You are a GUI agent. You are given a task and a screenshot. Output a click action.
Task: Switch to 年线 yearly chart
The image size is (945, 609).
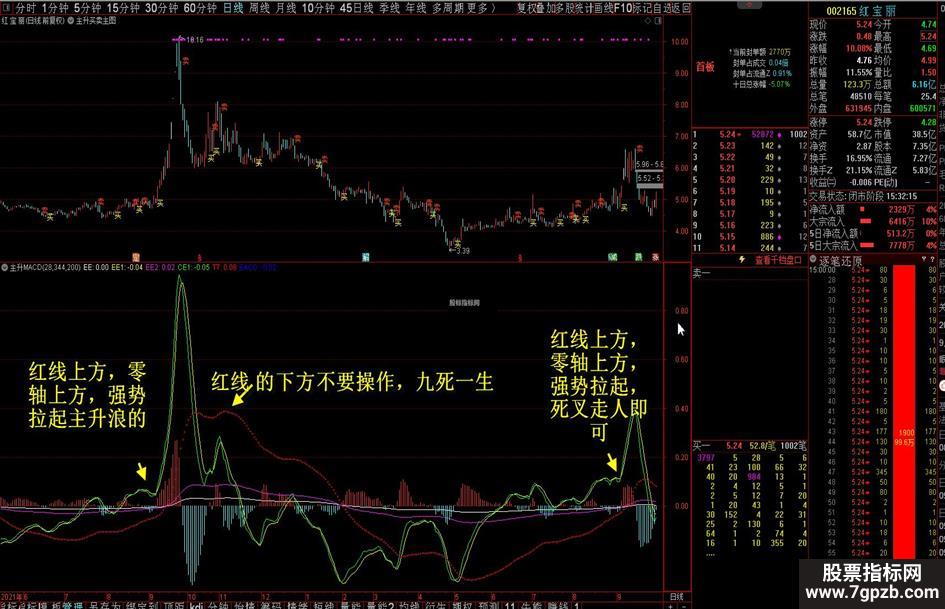[415, 8]
